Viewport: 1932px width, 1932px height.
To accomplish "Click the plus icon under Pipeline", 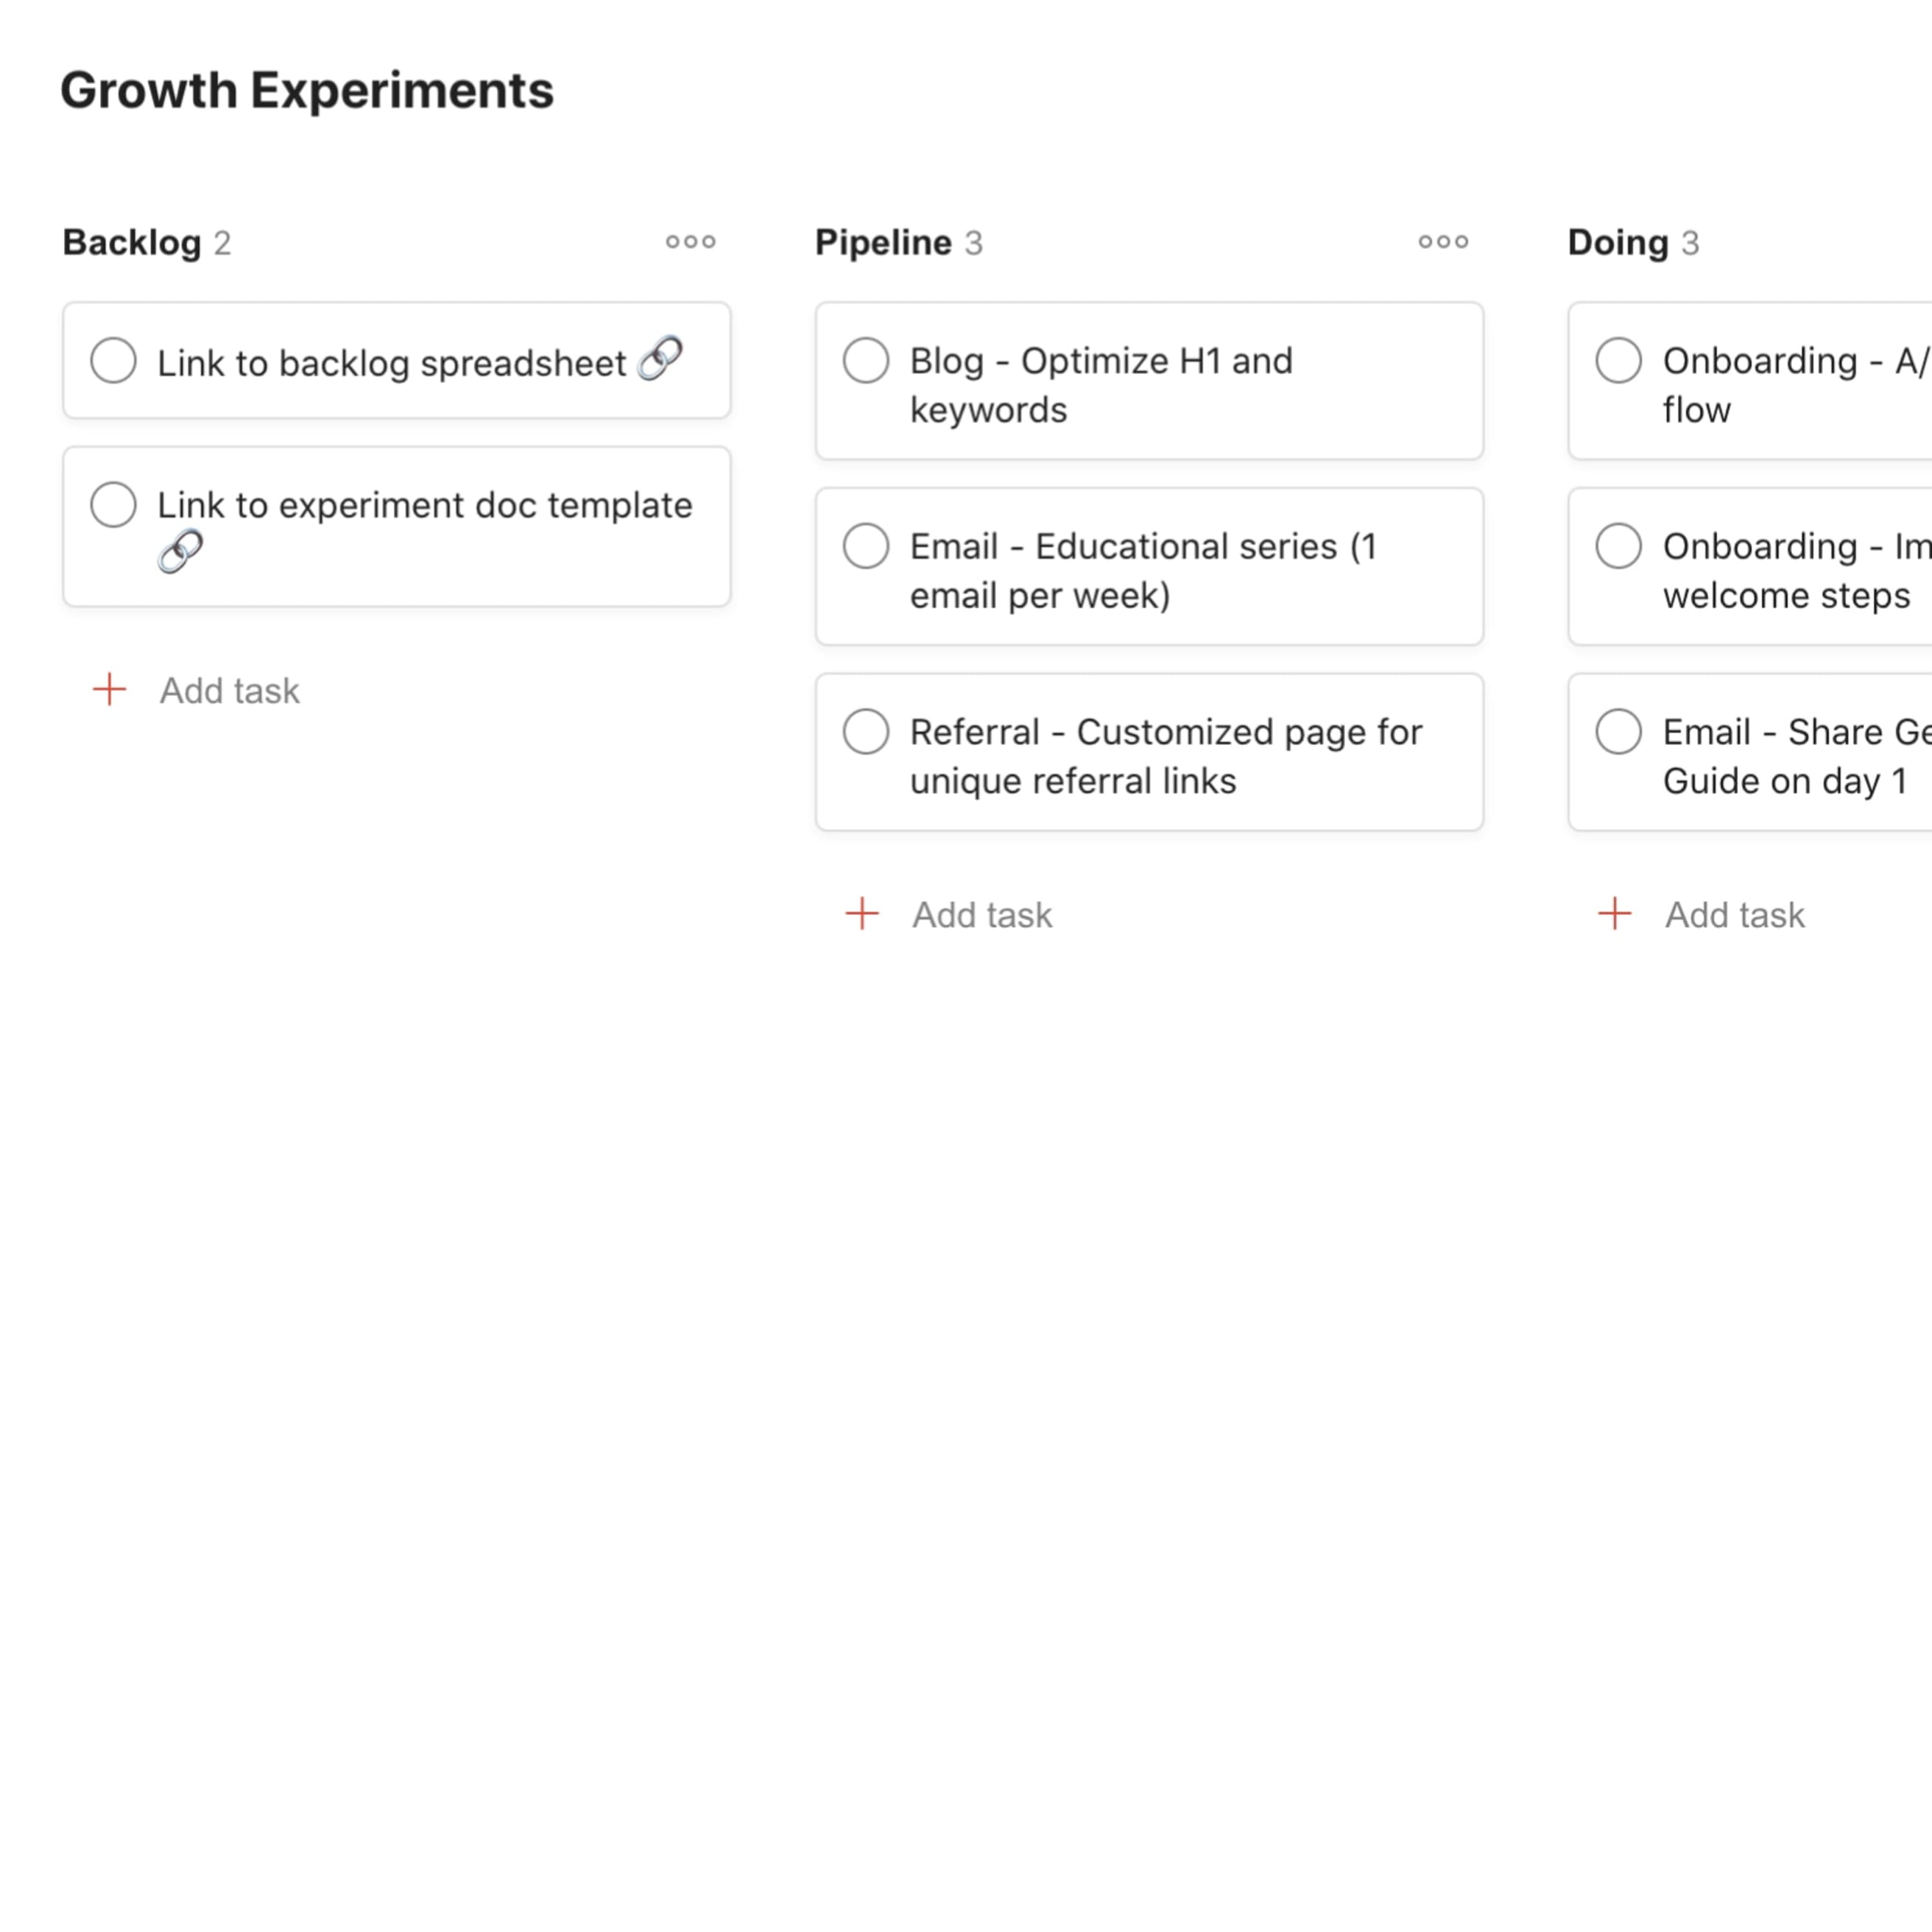I will pos(862,914).
